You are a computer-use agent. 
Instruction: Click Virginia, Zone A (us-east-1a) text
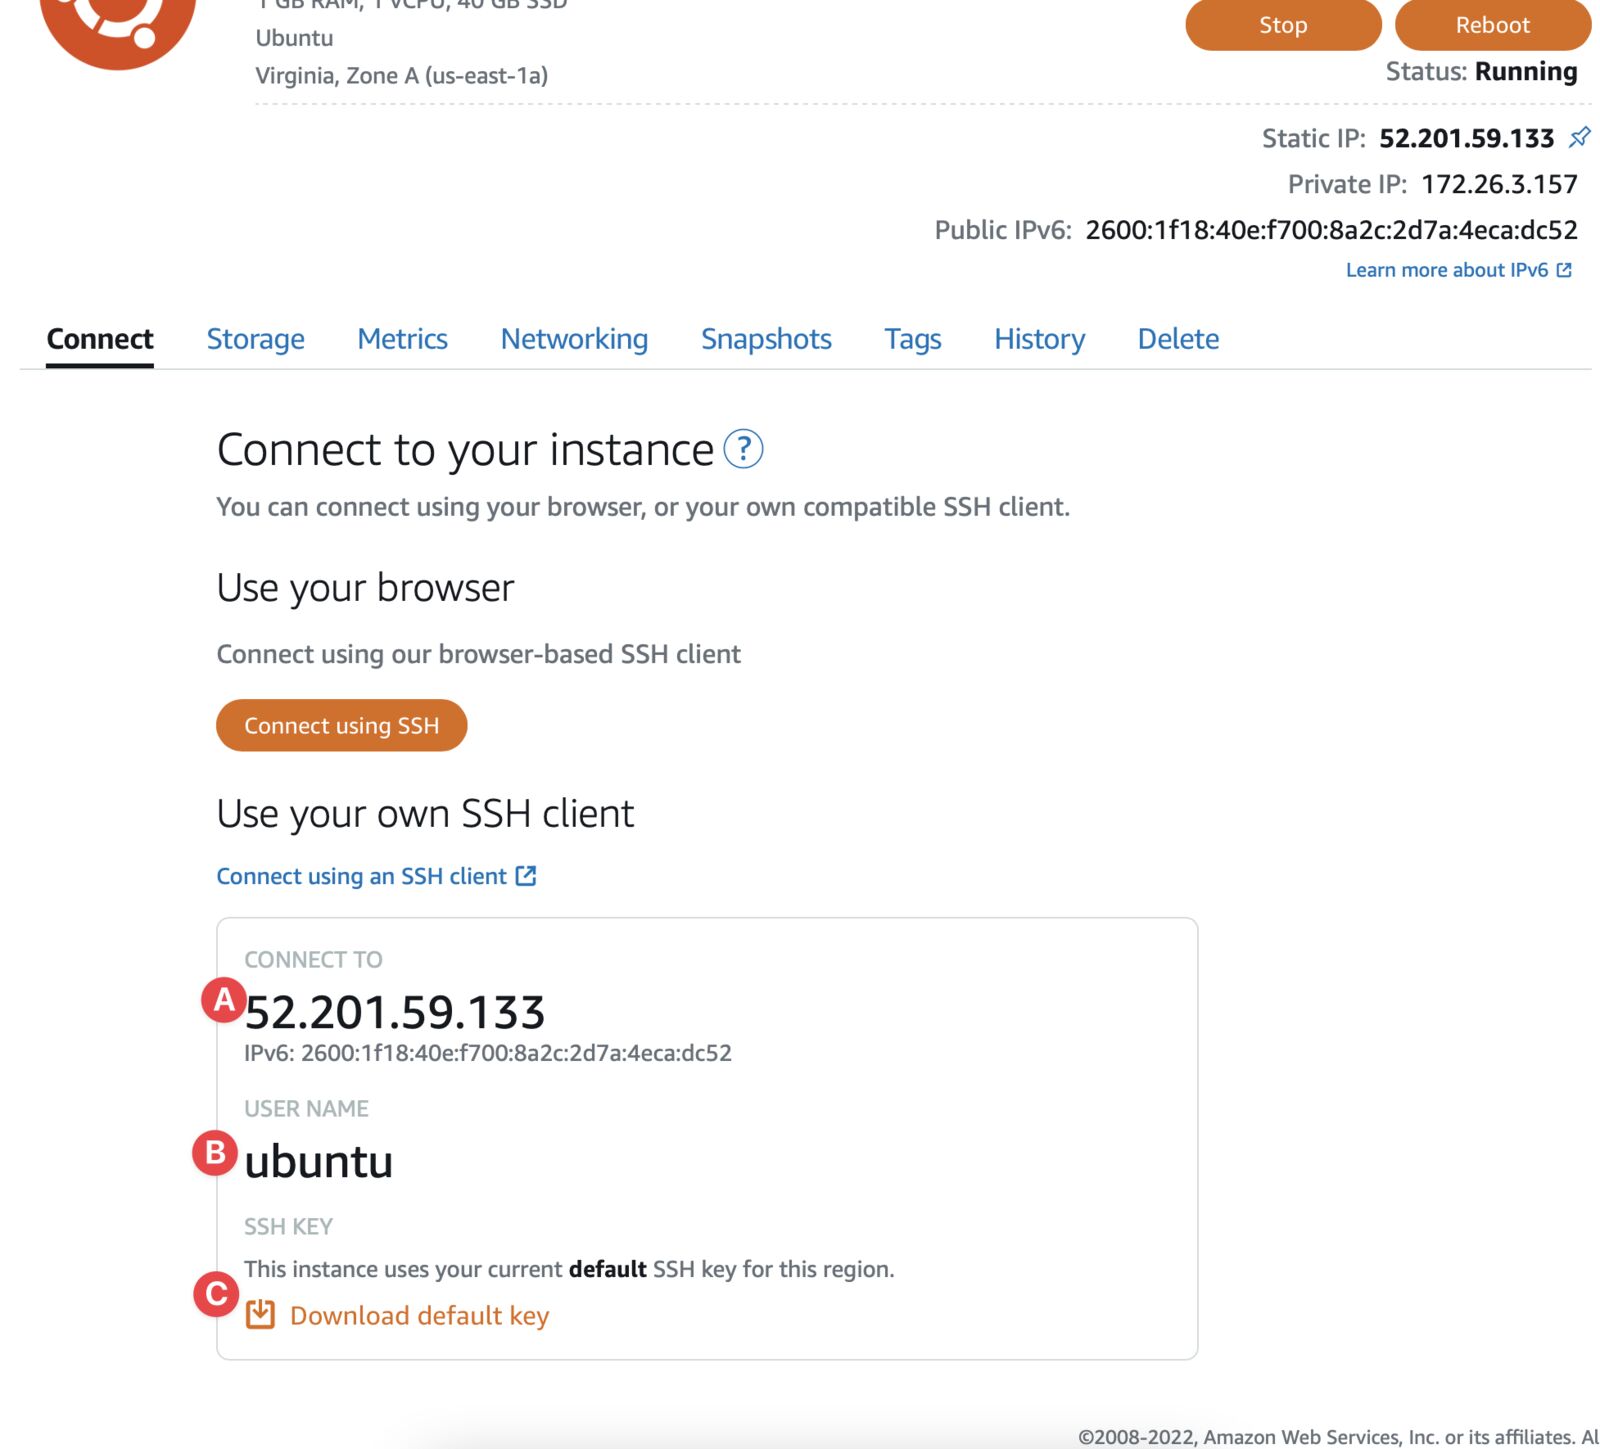[x=401, y=76]
